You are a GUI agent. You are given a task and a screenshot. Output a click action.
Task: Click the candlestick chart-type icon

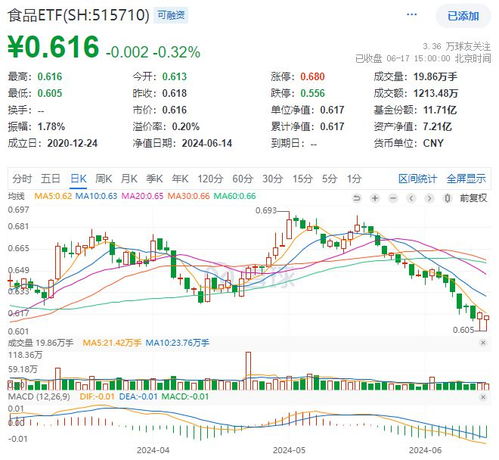tap(447, 198)
